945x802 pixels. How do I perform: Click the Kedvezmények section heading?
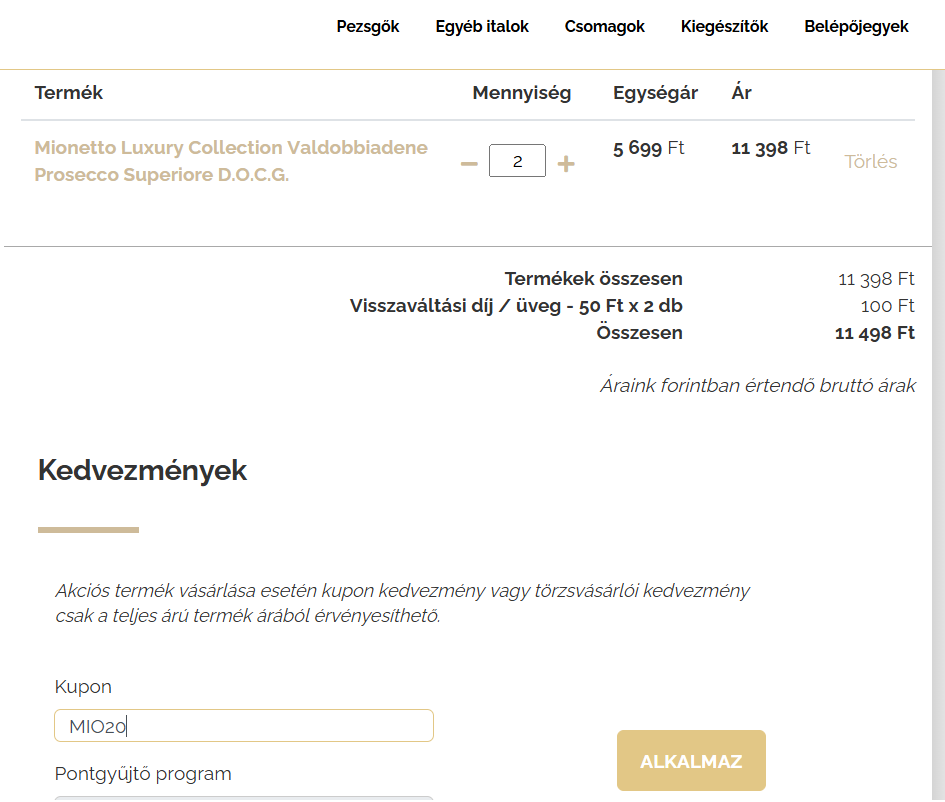pyautogui.click(x=142, y=471)
